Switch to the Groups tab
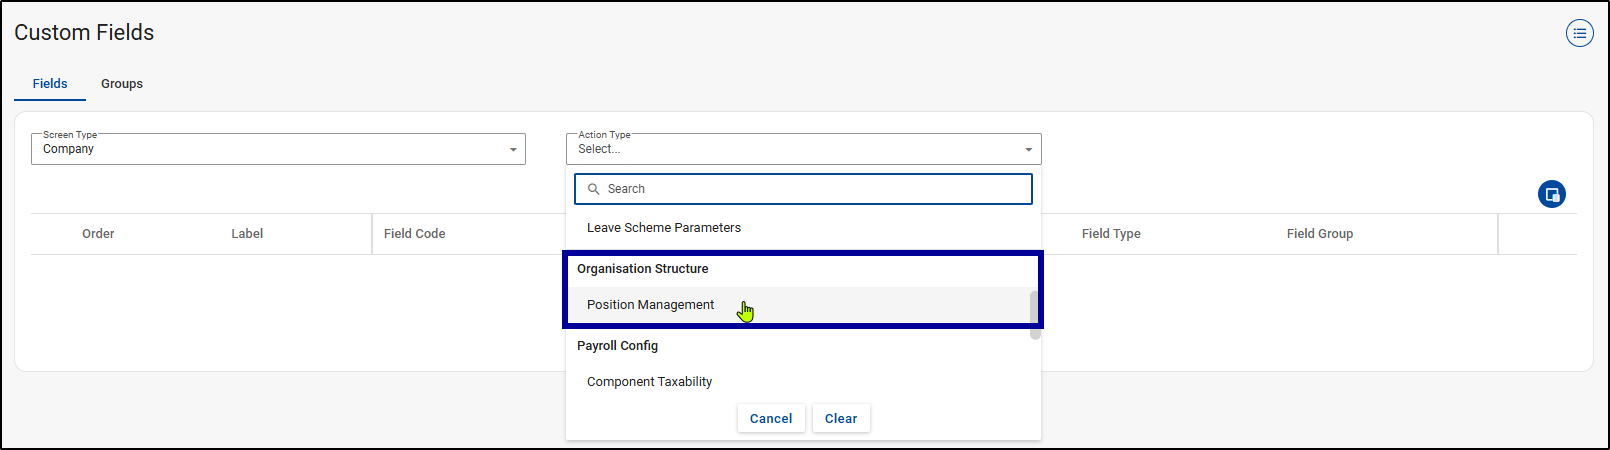1610x450 pixels. click(122, 84)
